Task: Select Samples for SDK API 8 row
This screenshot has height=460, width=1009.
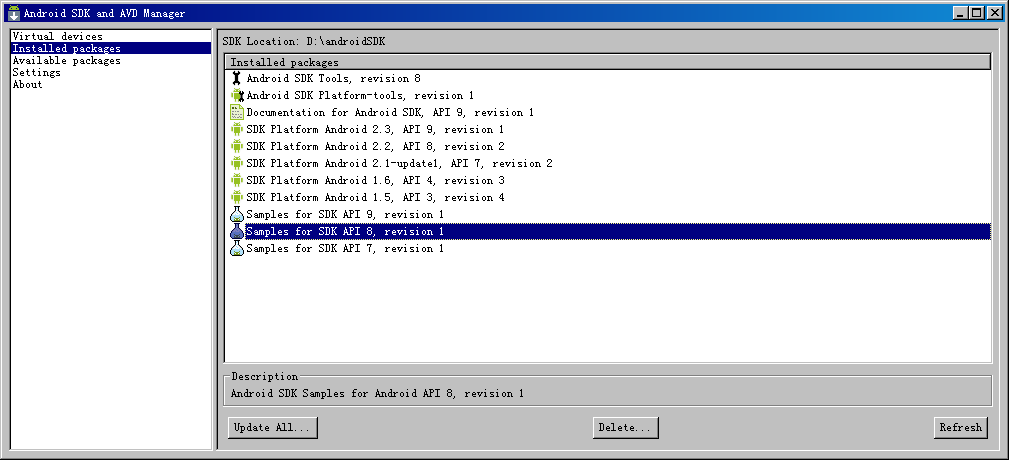Action: point(608,231)
